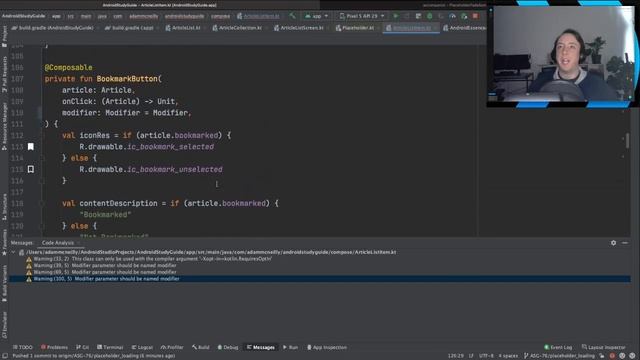This screenshot has height=360, width=640.
Task: Click the AndroidStudyGuide project breadcrumb
Action: pos(23,16)
